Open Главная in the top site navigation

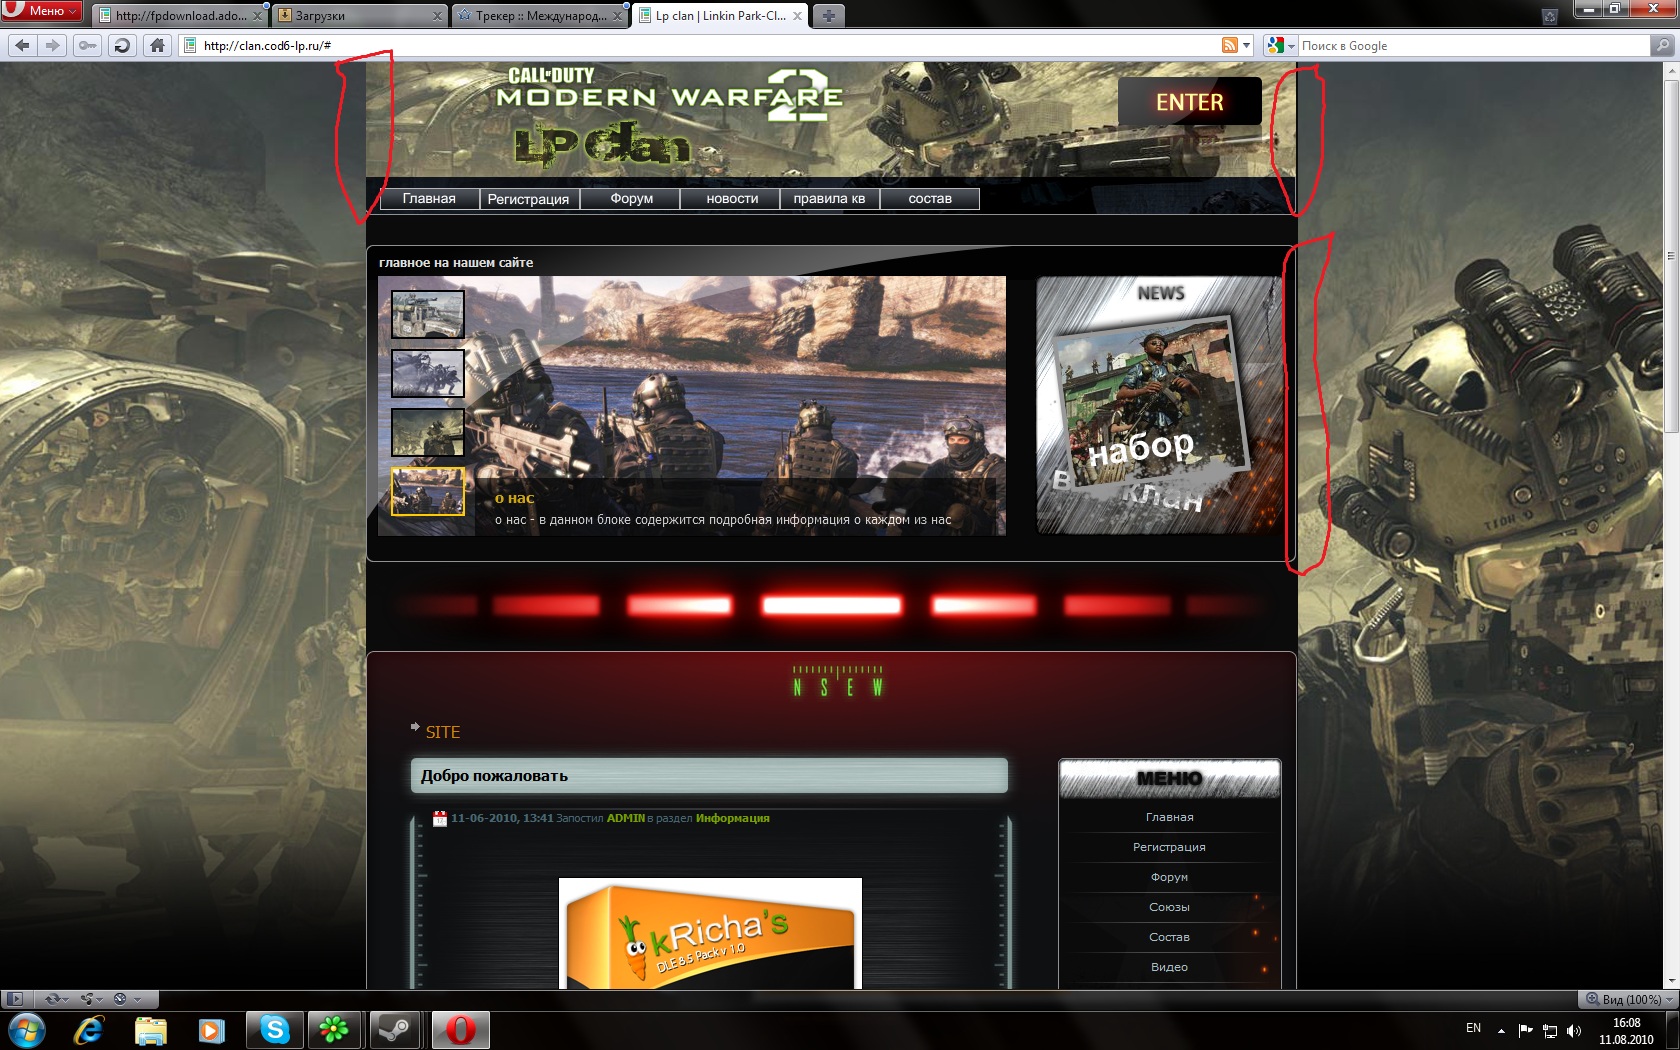(429, 199)
